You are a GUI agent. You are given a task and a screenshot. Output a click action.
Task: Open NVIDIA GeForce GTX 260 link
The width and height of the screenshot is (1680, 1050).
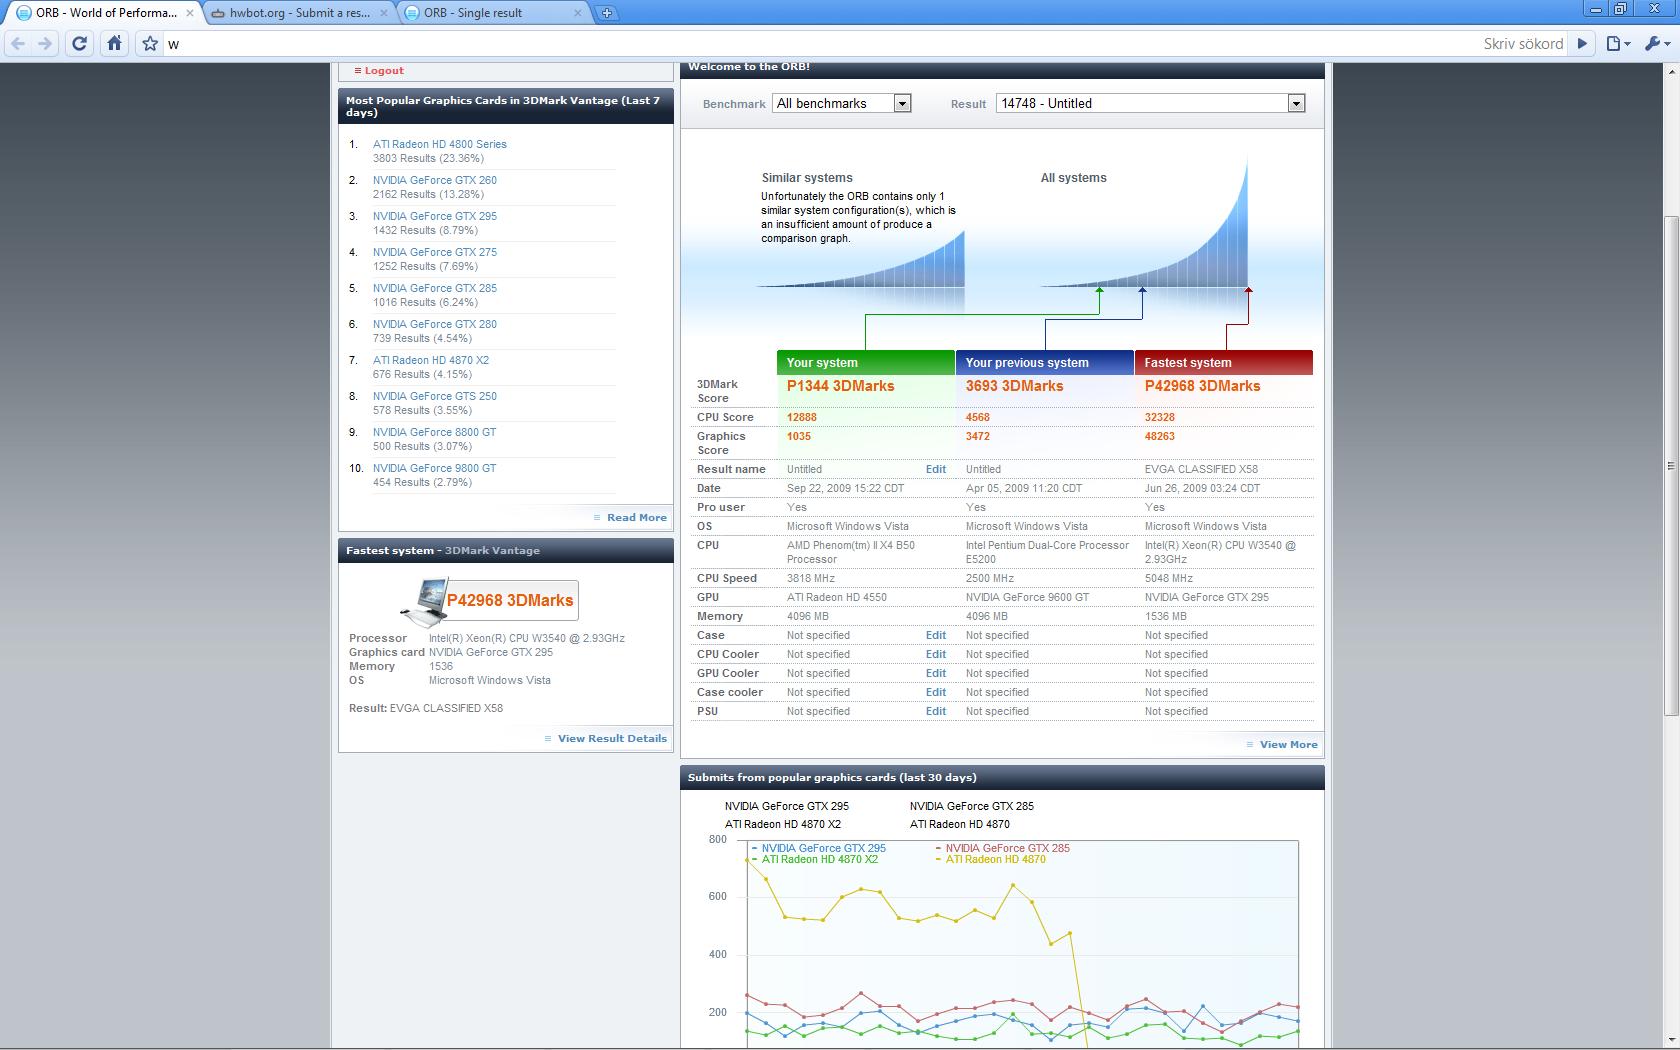tap(435, 180)
